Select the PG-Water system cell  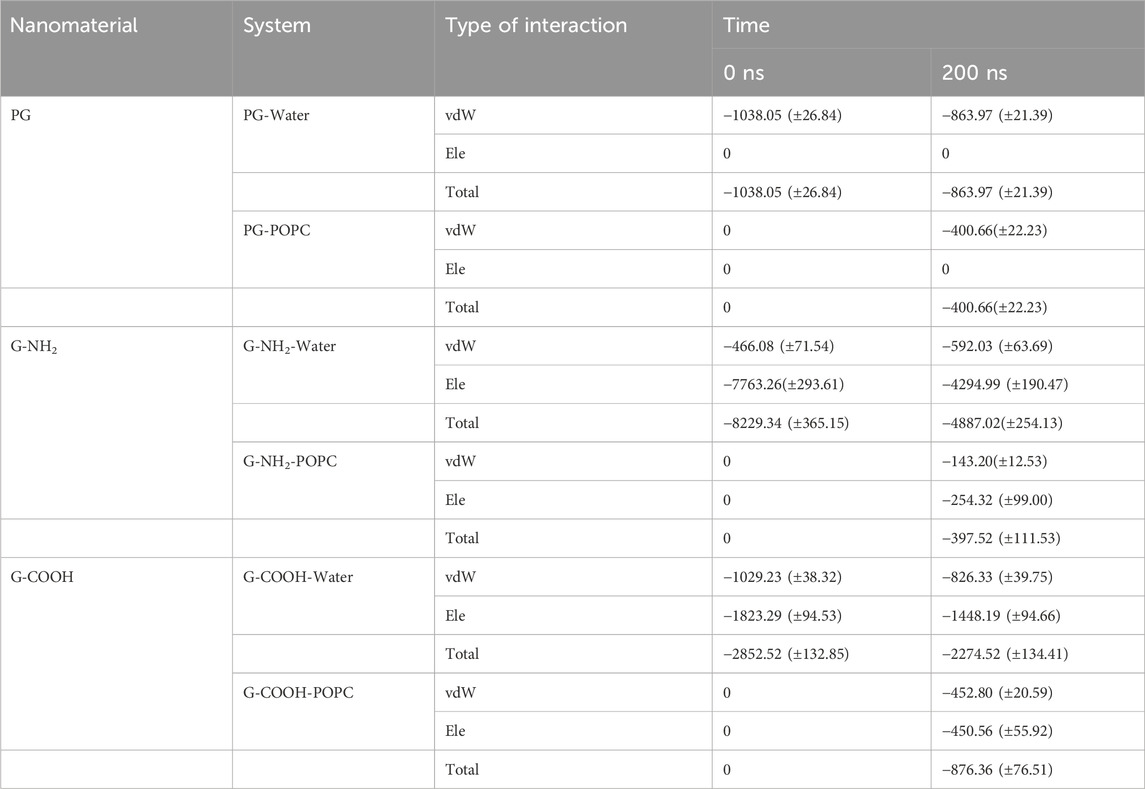(276, 115)
